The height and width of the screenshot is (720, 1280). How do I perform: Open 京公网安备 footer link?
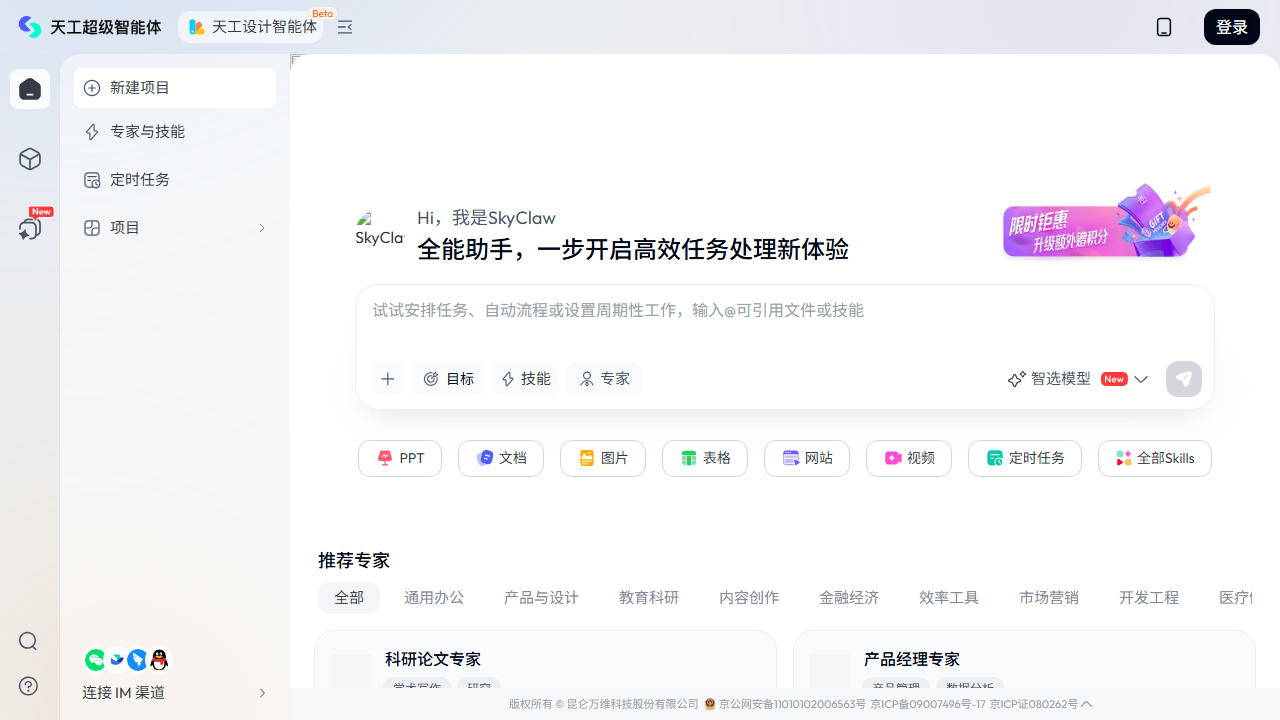pos(786,704)
